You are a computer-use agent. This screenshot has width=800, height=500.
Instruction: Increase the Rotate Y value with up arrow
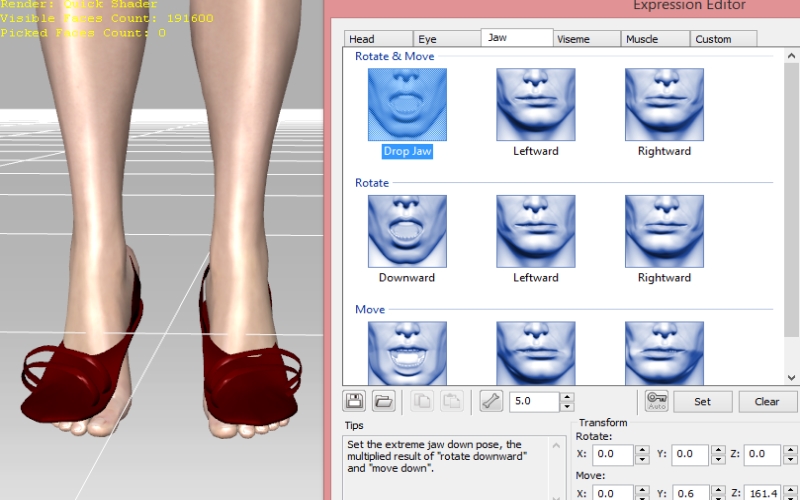(x=718, y=450)
